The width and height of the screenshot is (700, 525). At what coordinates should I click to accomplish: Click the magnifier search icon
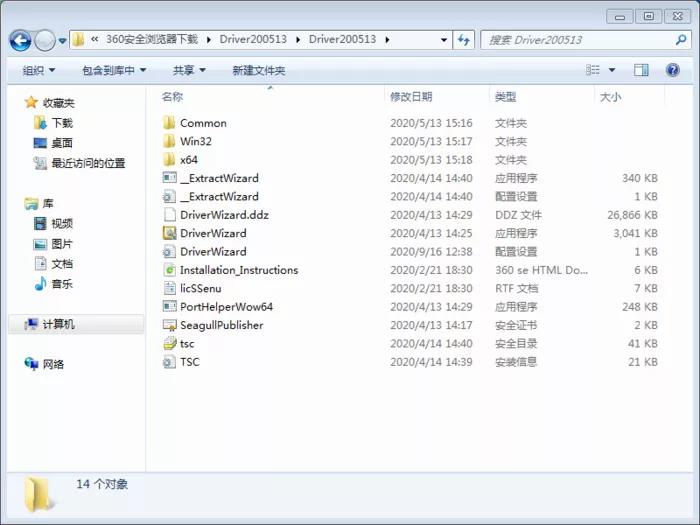click(681, 40)
